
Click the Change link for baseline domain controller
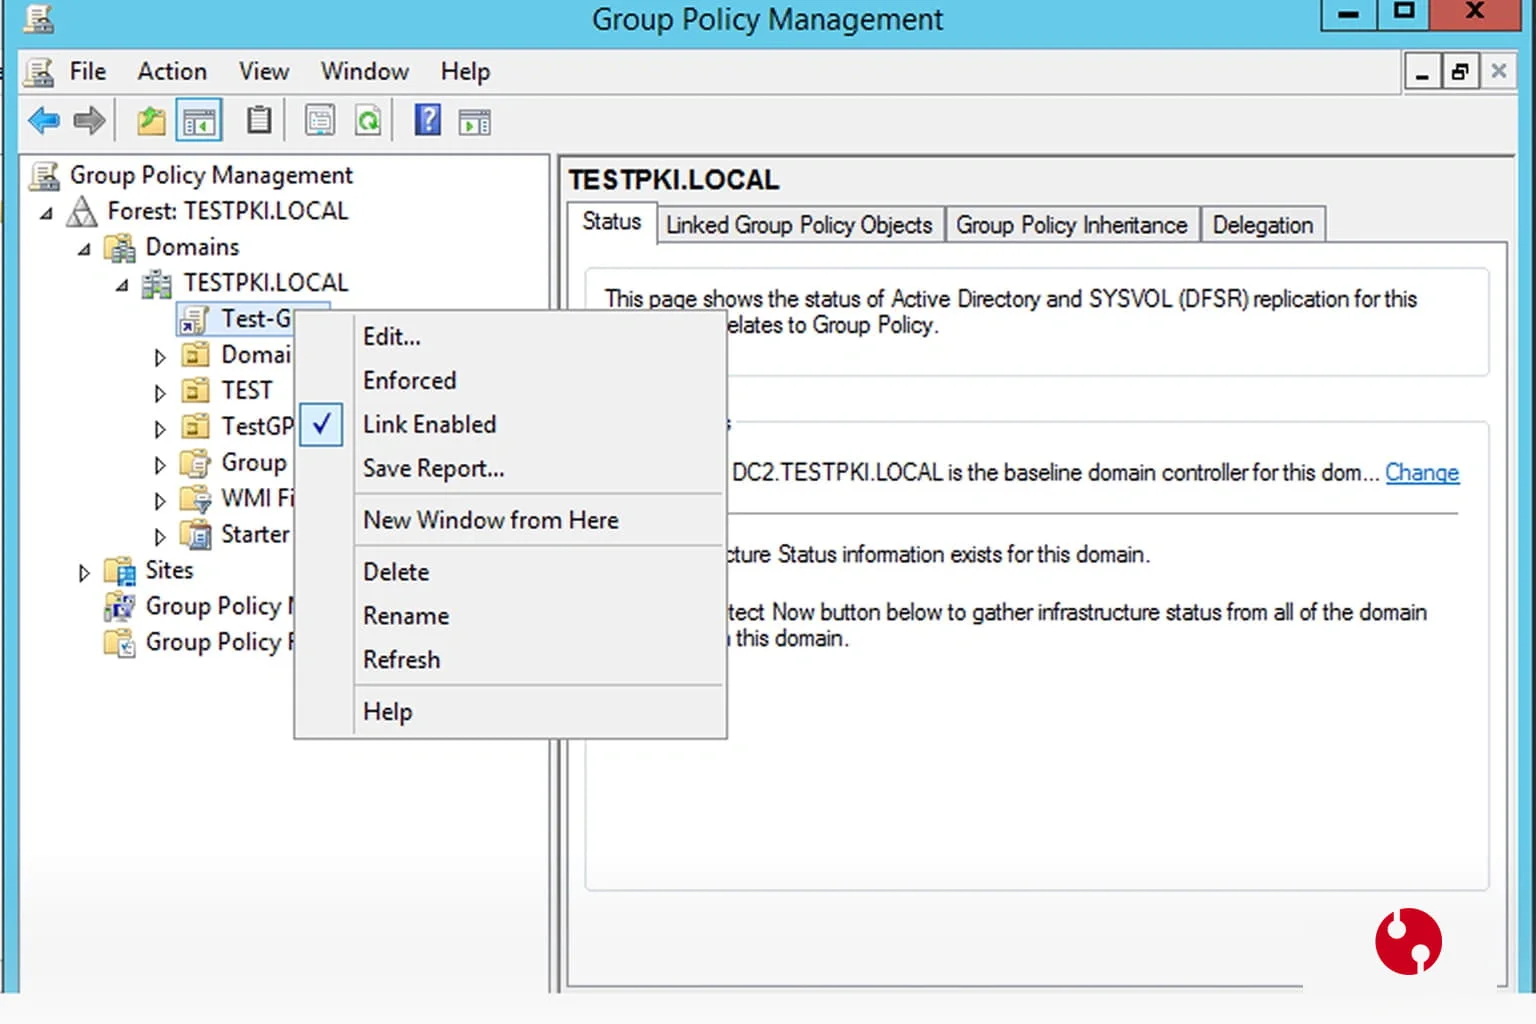click(x=1422, y=473)
